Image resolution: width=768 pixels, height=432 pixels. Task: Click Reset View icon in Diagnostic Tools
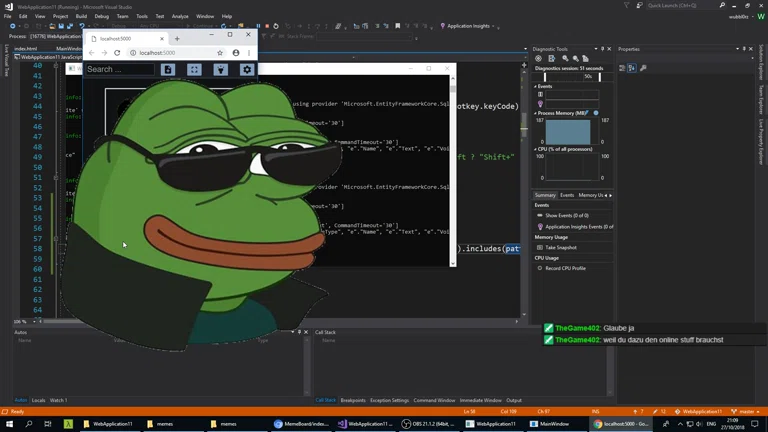(x=585, y=58)
